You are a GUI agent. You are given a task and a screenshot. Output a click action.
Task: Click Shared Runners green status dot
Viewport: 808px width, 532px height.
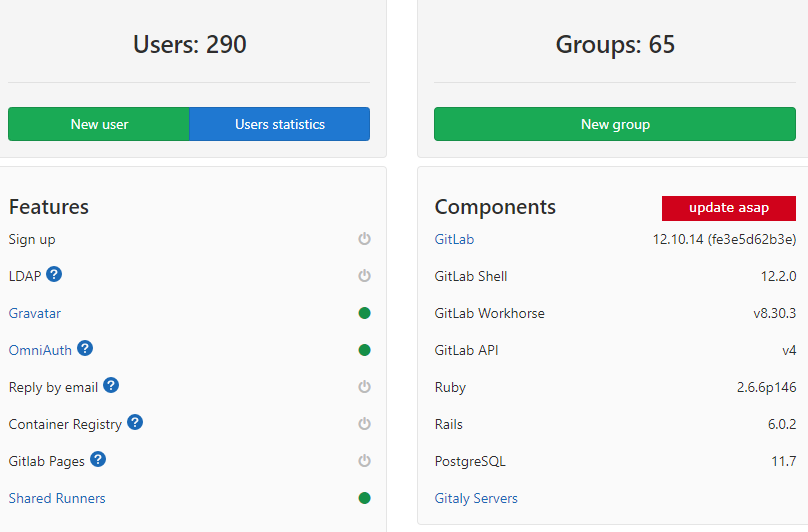click(364, 498)
